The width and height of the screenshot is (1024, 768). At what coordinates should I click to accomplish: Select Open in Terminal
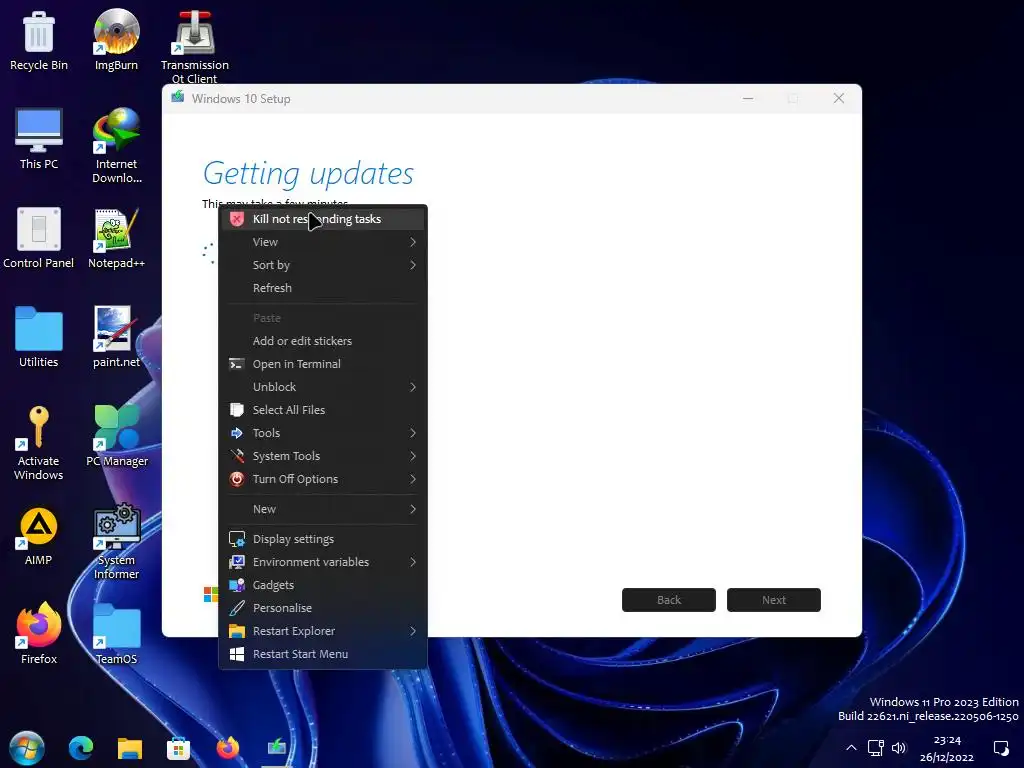pos(323,364)
